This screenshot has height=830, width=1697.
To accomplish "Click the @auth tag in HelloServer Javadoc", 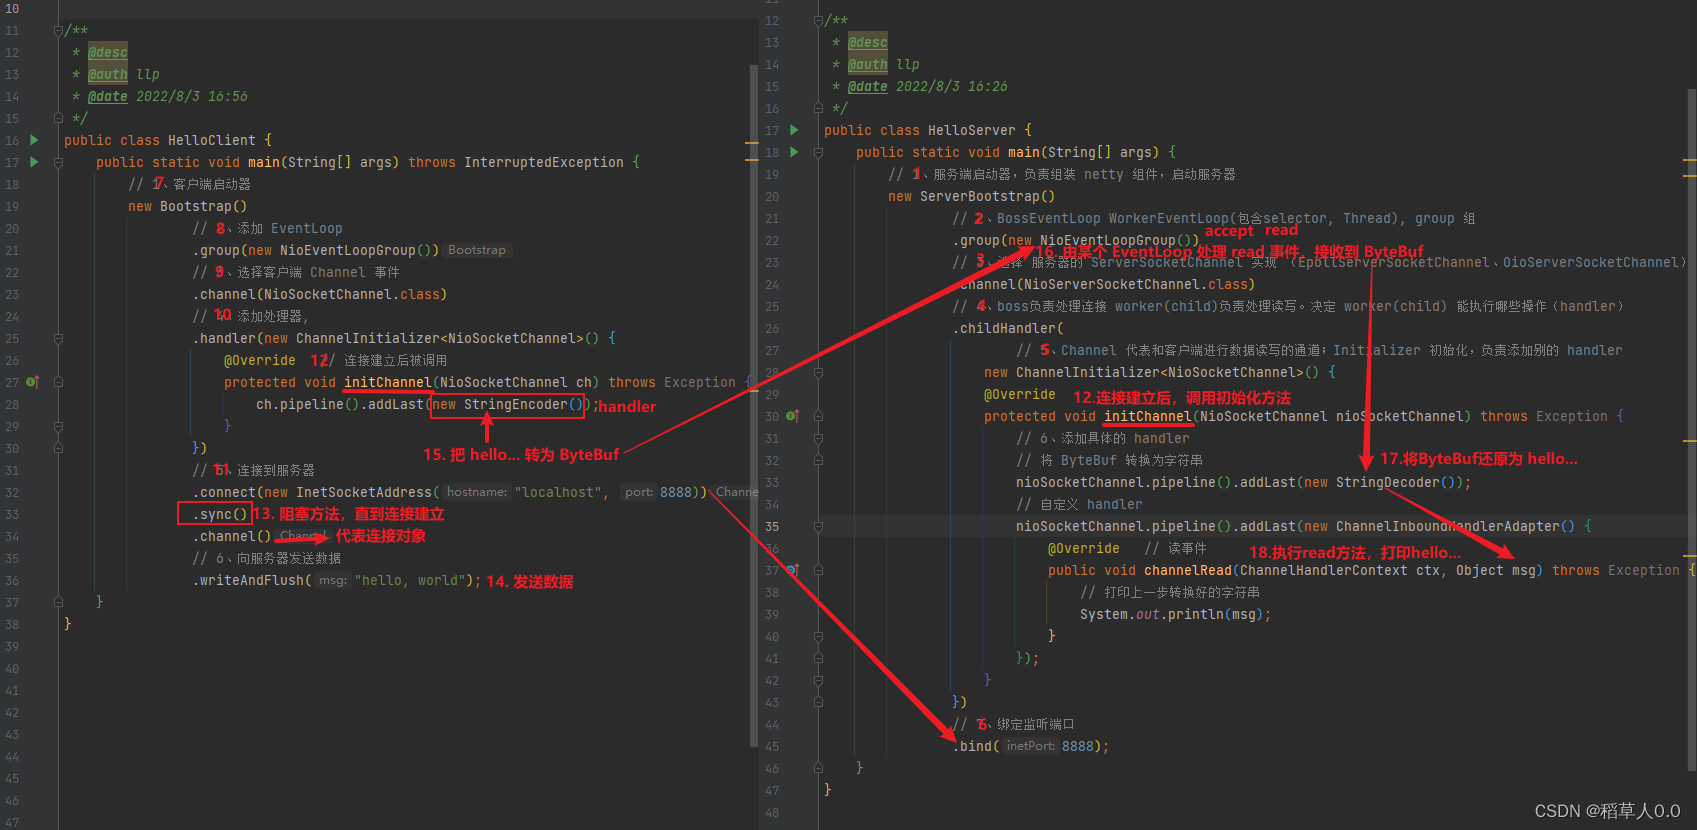I will pyautogui.click(x=868, y=64).
